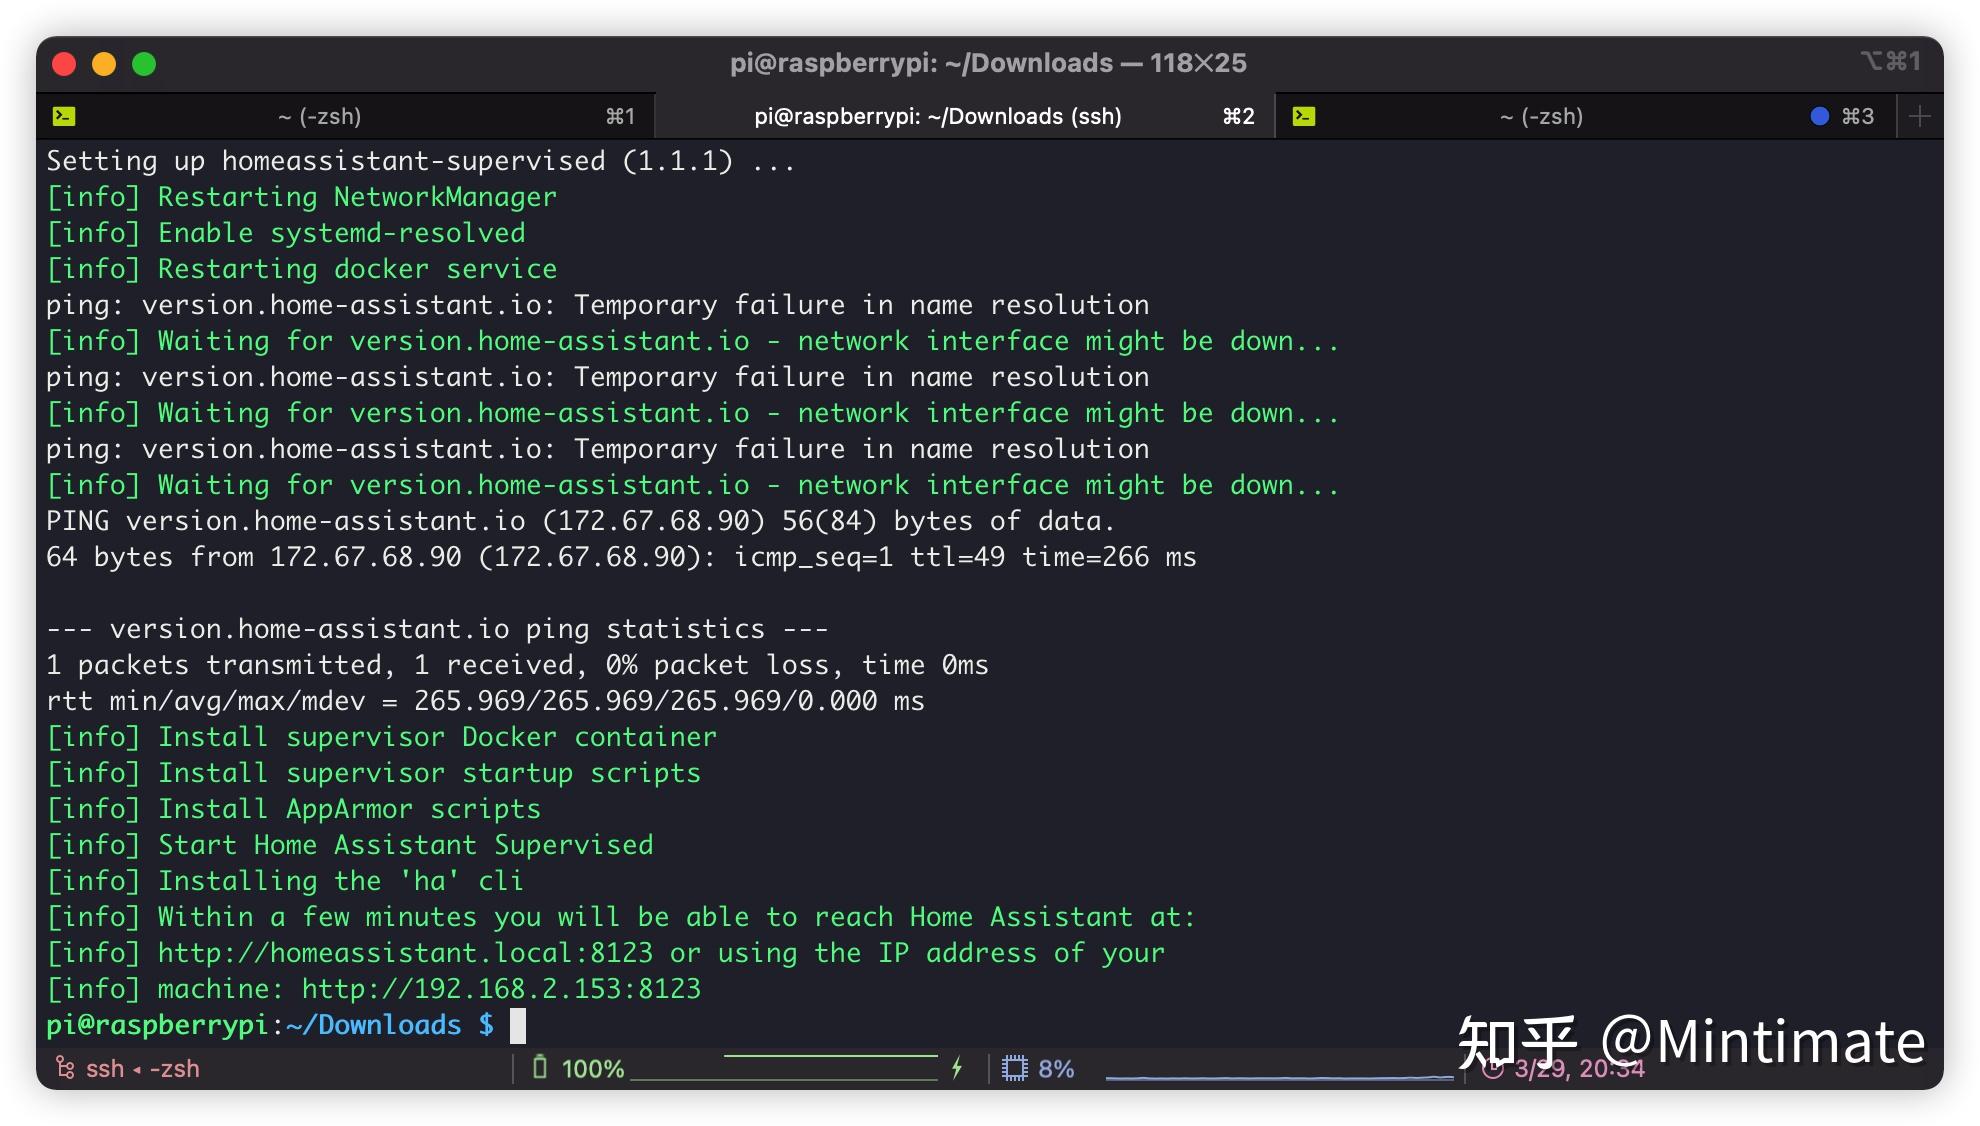
Task: Click the 'PING version.home-assistant.io' line
Action: point(580,521)
